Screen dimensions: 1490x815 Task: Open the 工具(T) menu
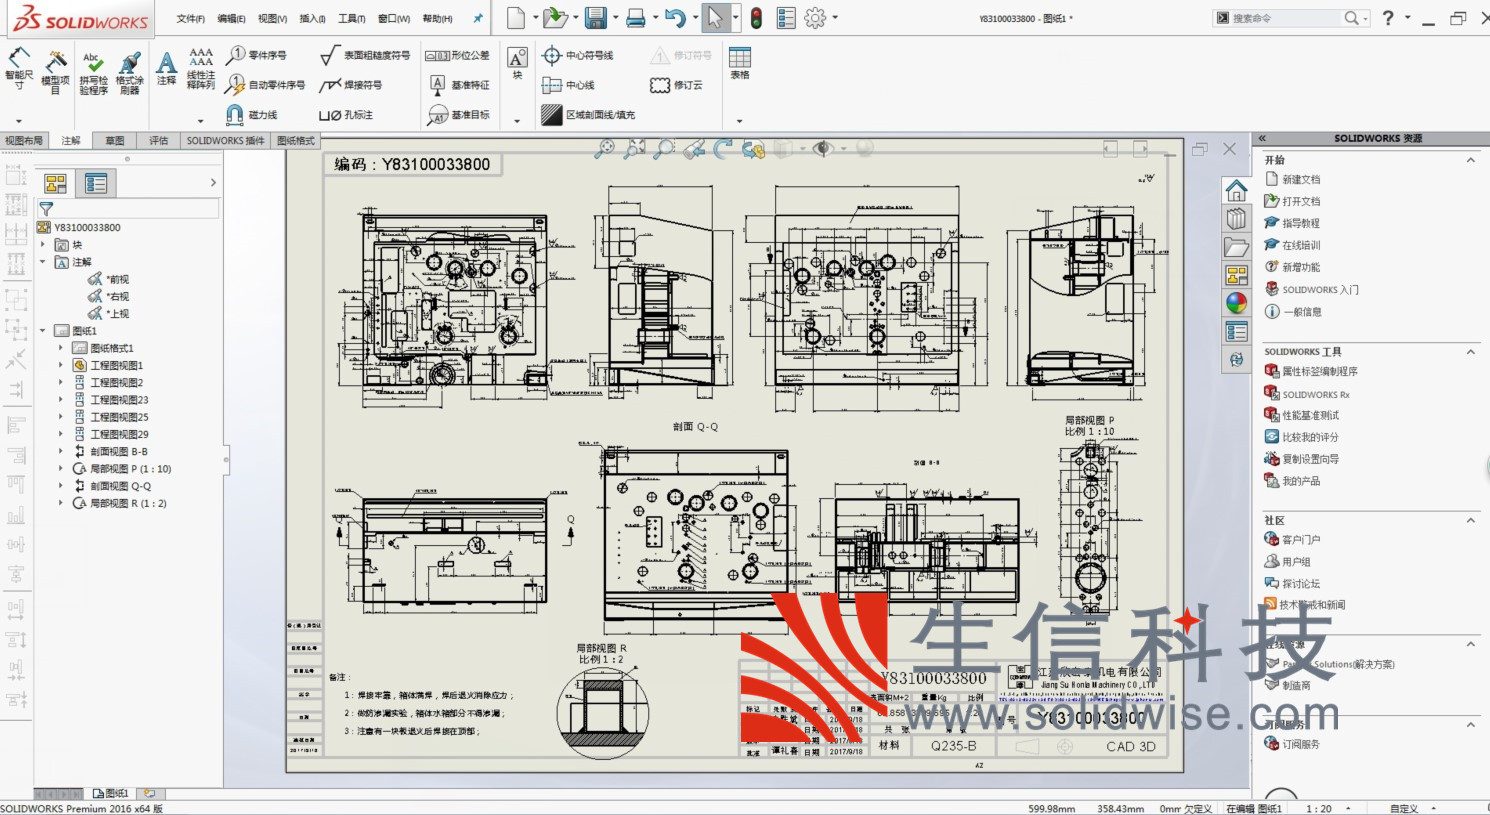point(352,19)
